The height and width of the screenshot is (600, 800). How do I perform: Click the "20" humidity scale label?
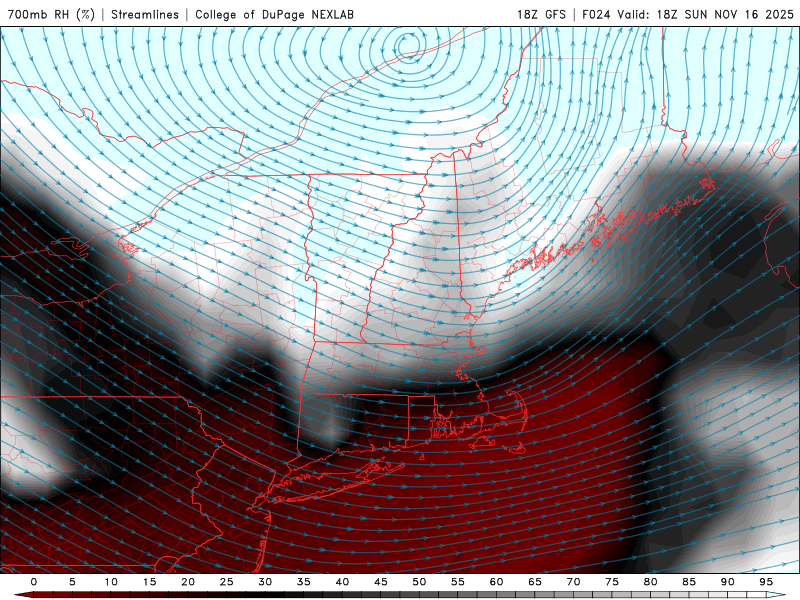(x=188, y=582)
